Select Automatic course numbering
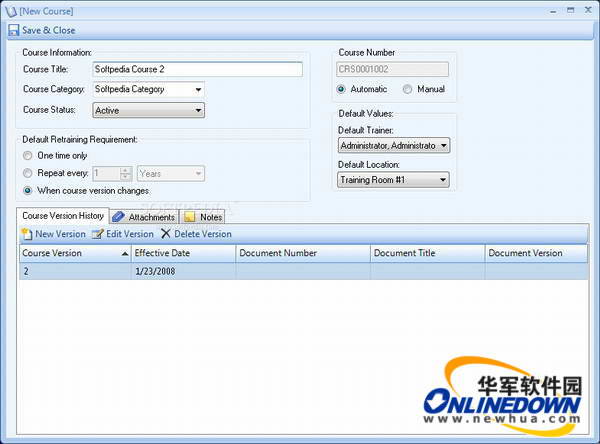Viewport: 600px width, 444px height. [342, 89]
